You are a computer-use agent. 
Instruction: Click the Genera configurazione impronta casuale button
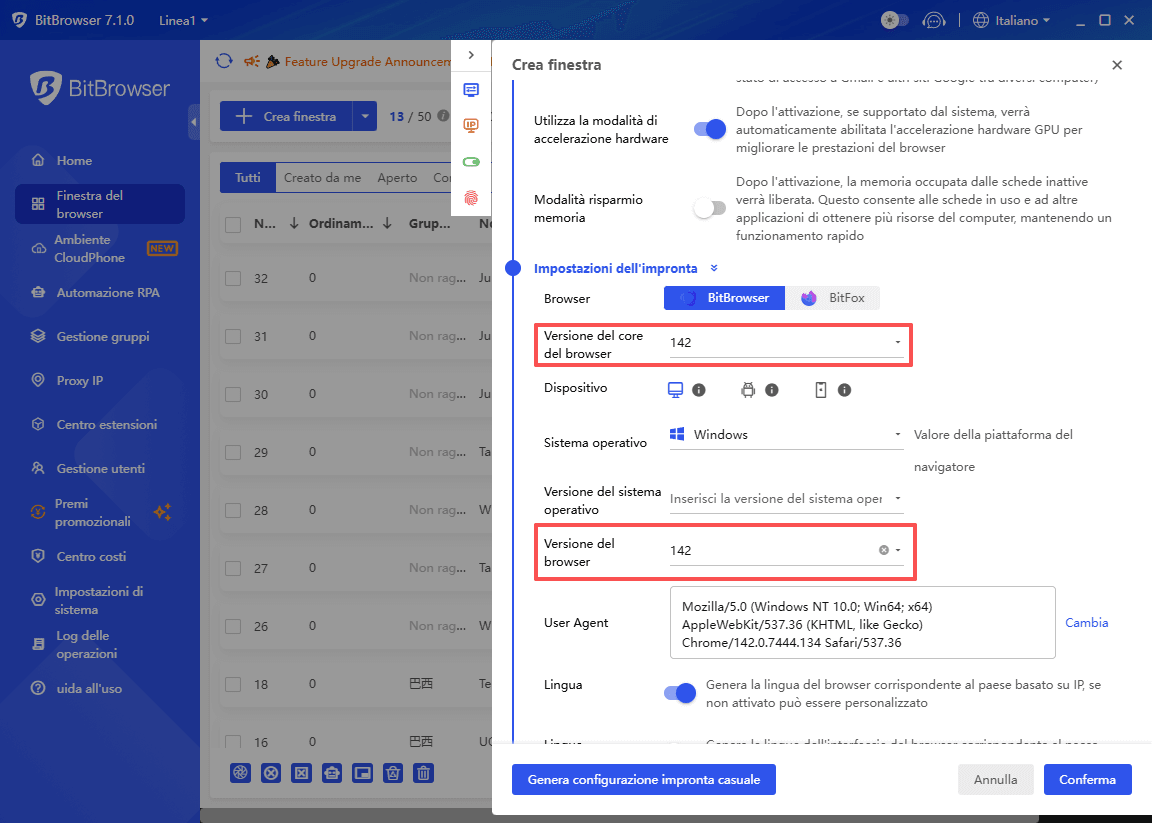tap(643, 779)
